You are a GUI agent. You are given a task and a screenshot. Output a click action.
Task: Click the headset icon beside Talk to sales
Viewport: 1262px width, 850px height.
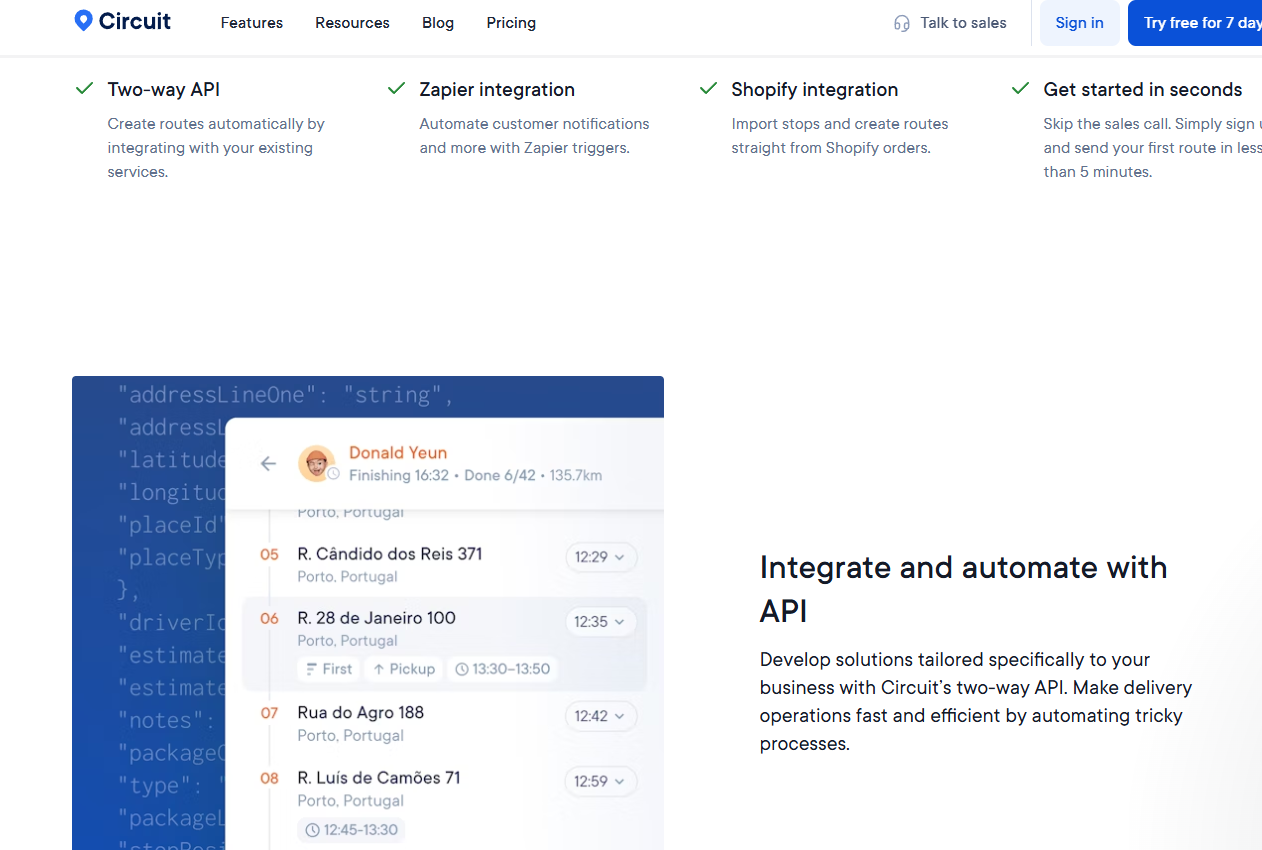902,23
